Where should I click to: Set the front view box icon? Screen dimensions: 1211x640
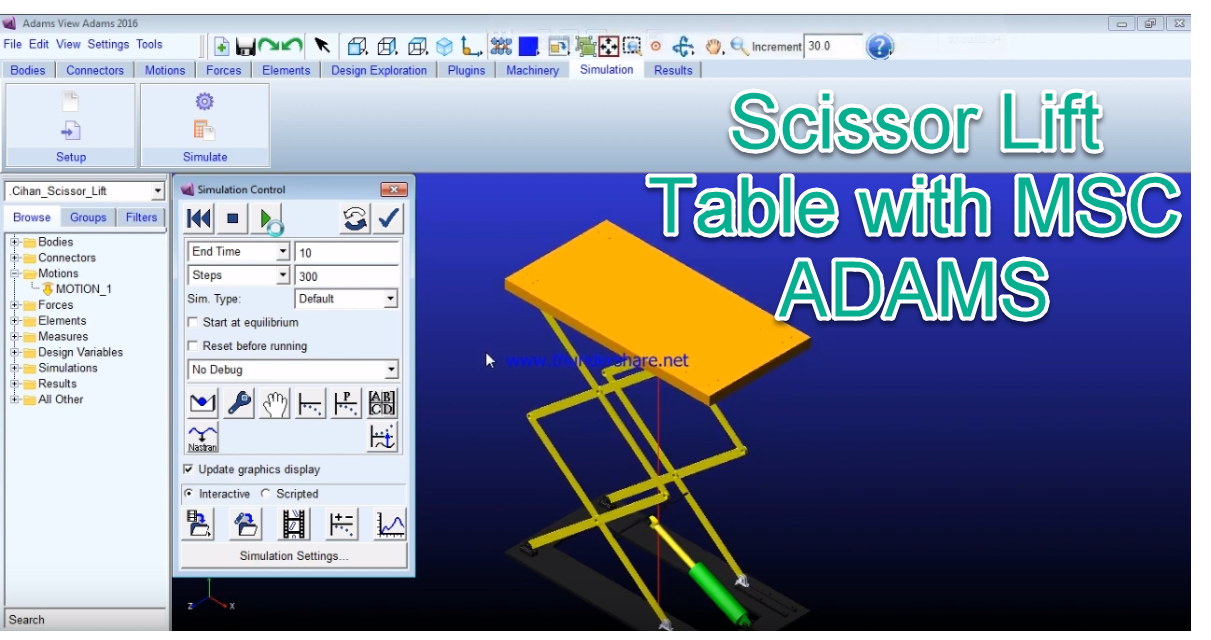tap(358, 46)
